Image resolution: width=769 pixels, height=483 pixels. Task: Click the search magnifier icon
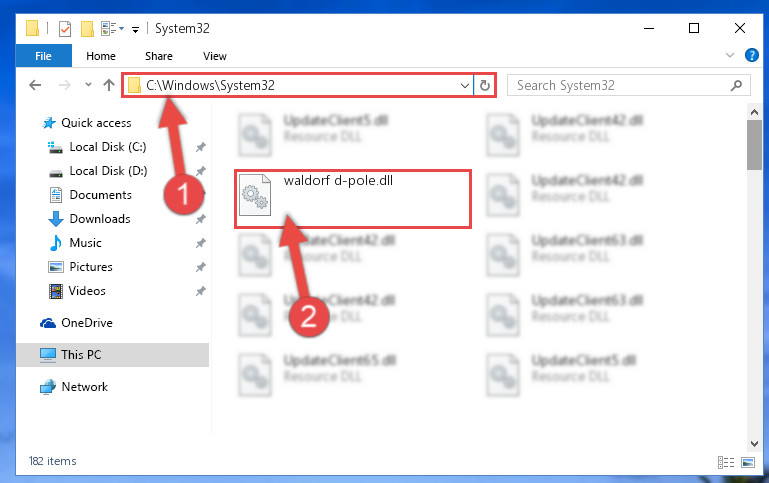point(736,86)
